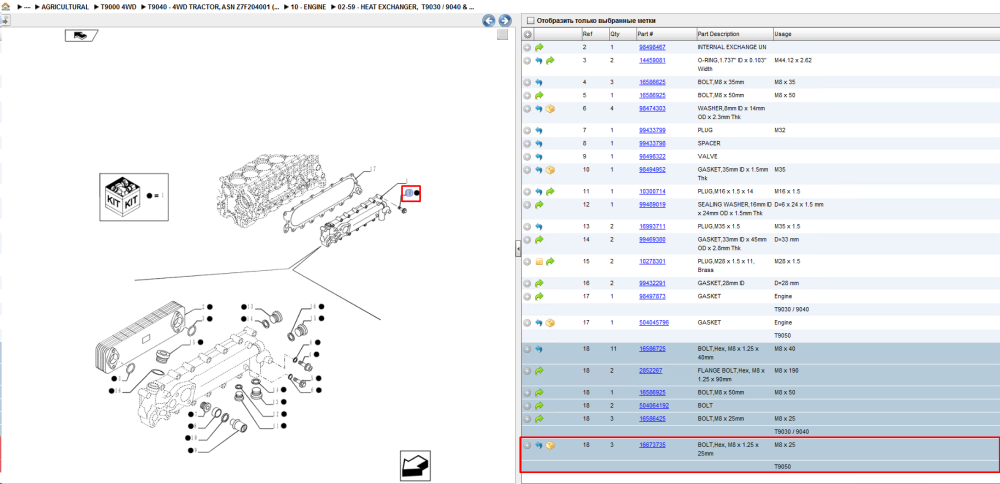Click blue arrow icon on VALVE row
Image resolution: width=1000 pixels, height=484 pixels.
point(539,156)
